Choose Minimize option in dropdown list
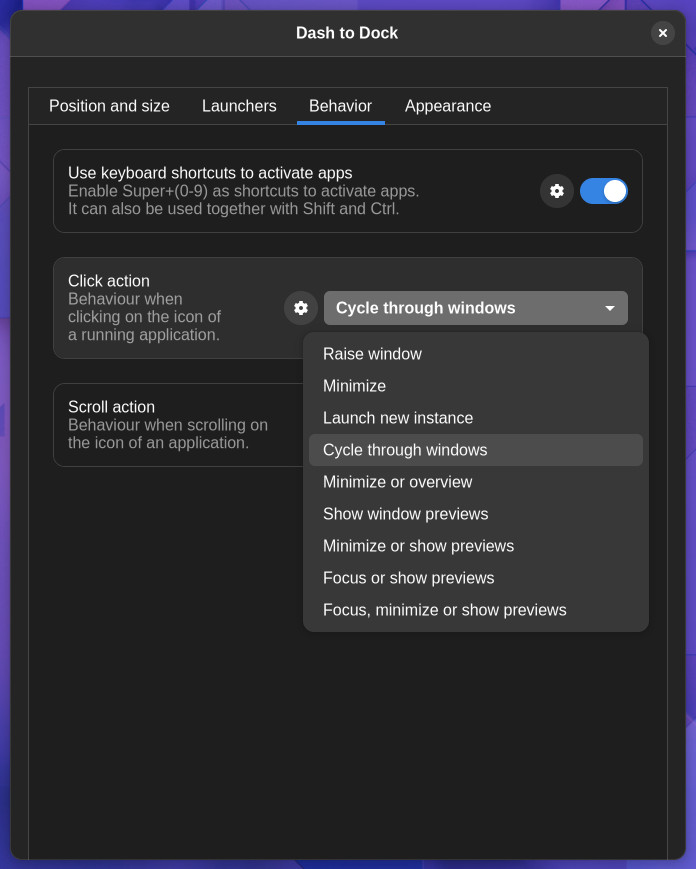The width and height of the screenshot is (696, 869). (x=475, y=386)
